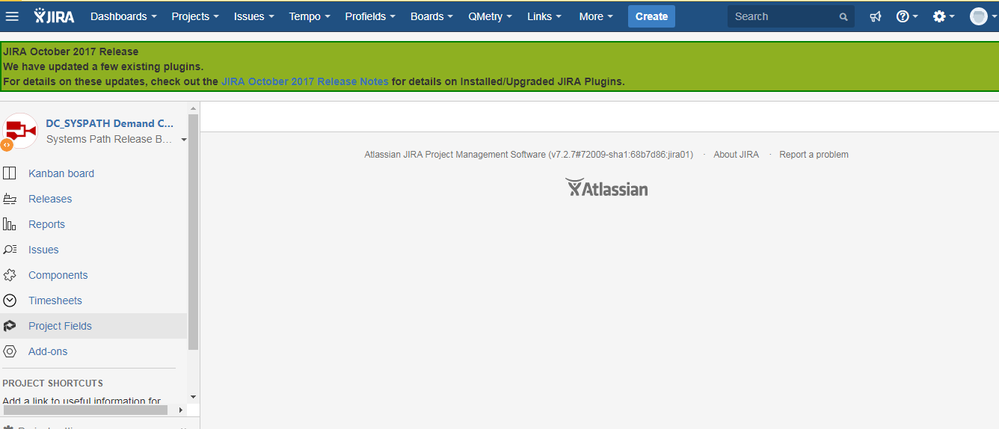This screenshot has height=429, width=999.
Task: Click the Issues search icon
Action: [x=10, y=250]
